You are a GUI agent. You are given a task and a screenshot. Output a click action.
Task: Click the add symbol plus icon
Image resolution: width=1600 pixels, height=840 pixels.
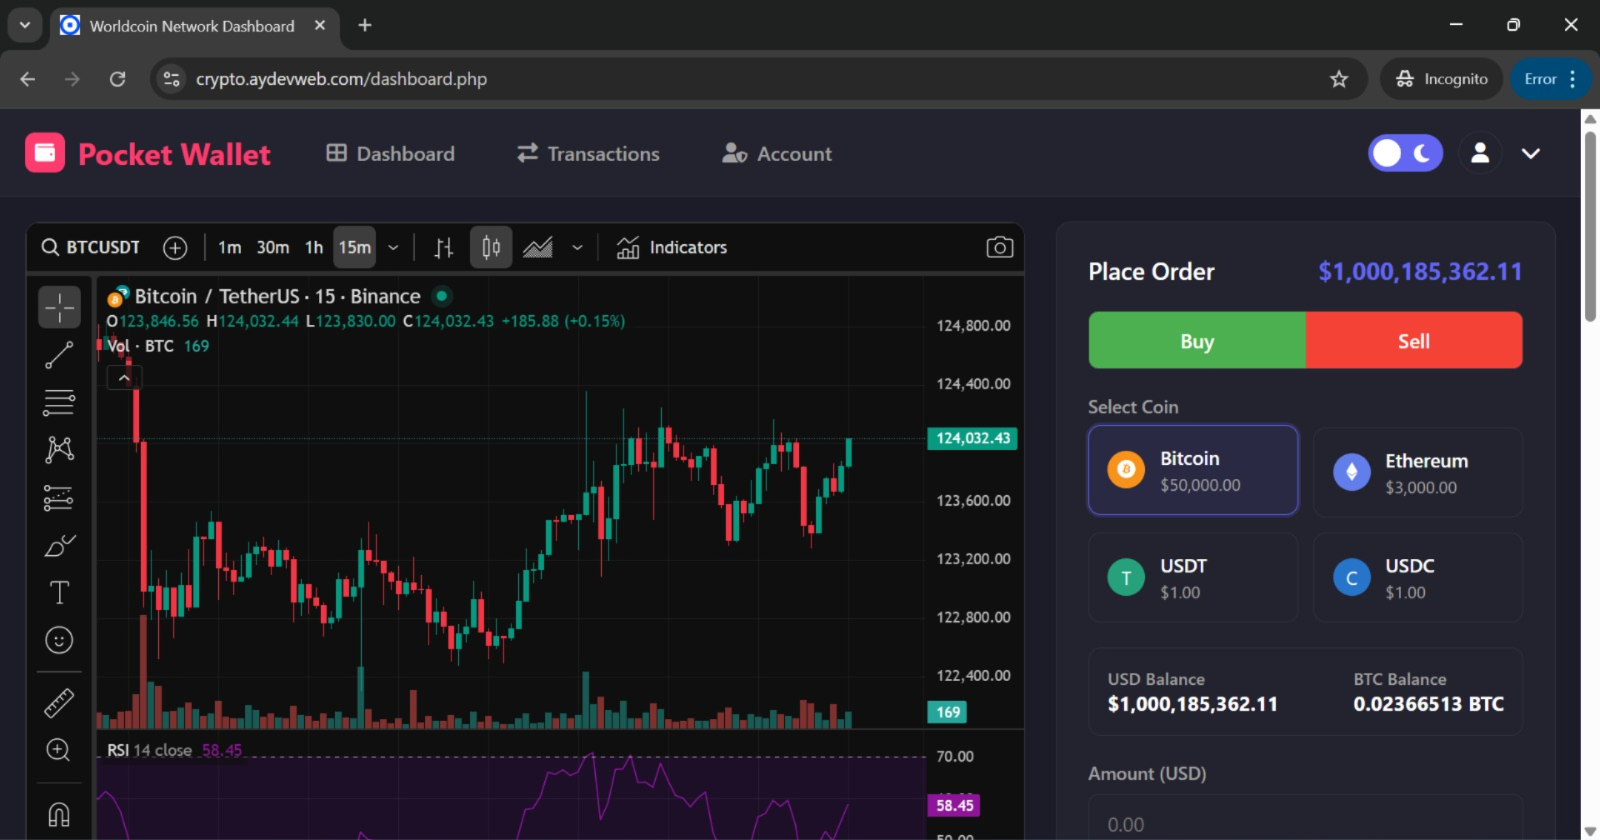pos(175,247)
